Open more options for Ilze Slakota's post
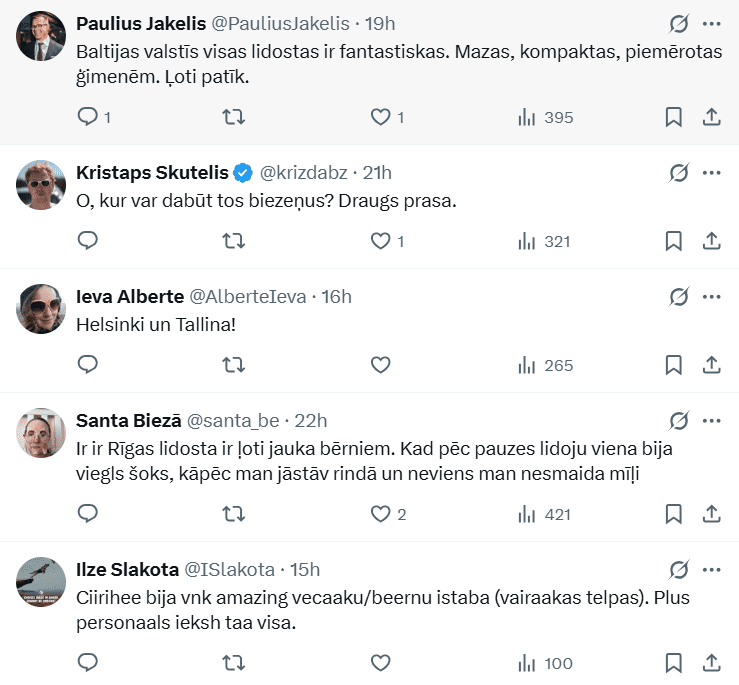Screen dimensions: 739x685 coord(712,570)
